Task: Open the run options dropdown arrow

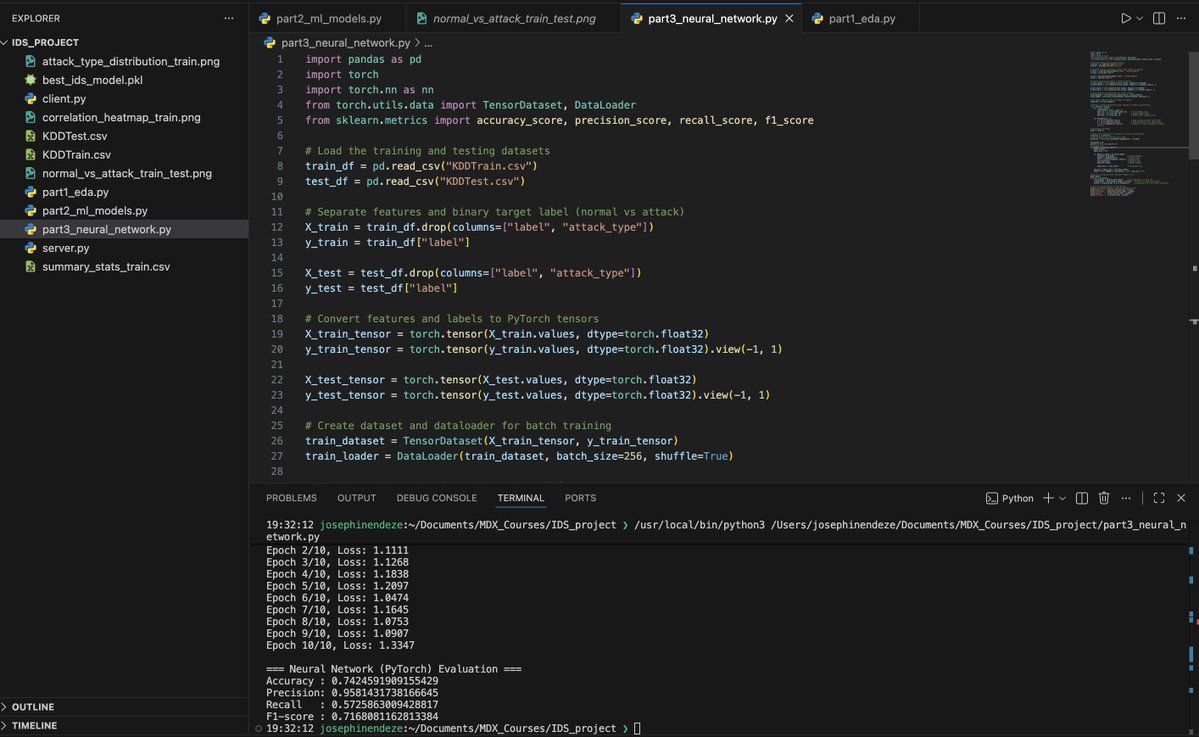Action: [x=1139, y=18]
